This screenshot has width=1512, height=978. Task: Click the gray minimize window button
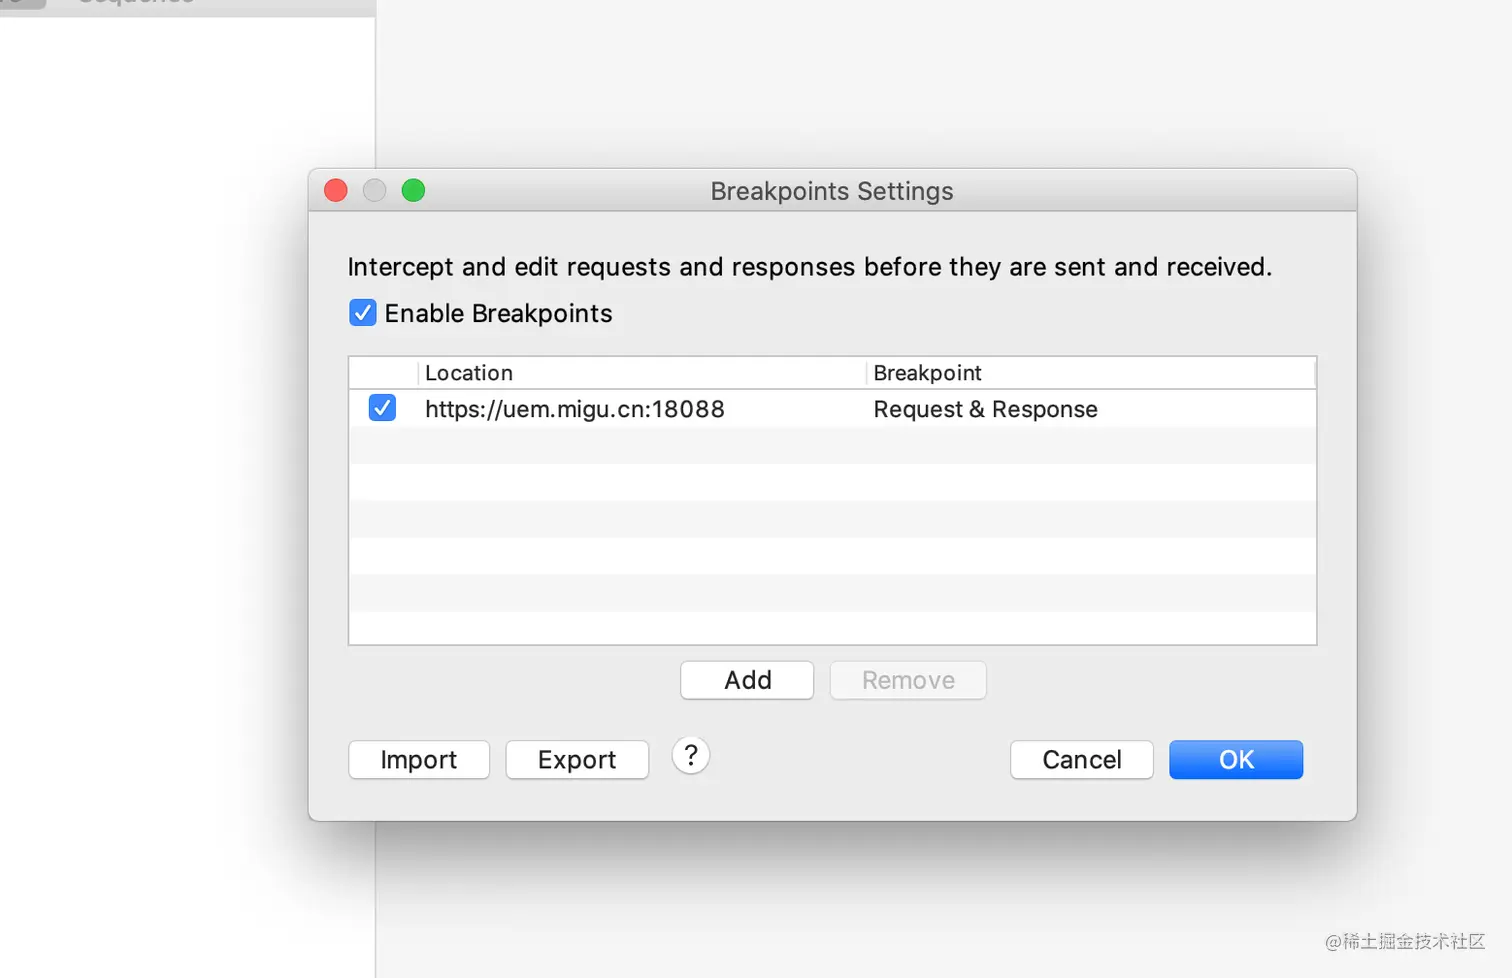(x=374, y=190)
